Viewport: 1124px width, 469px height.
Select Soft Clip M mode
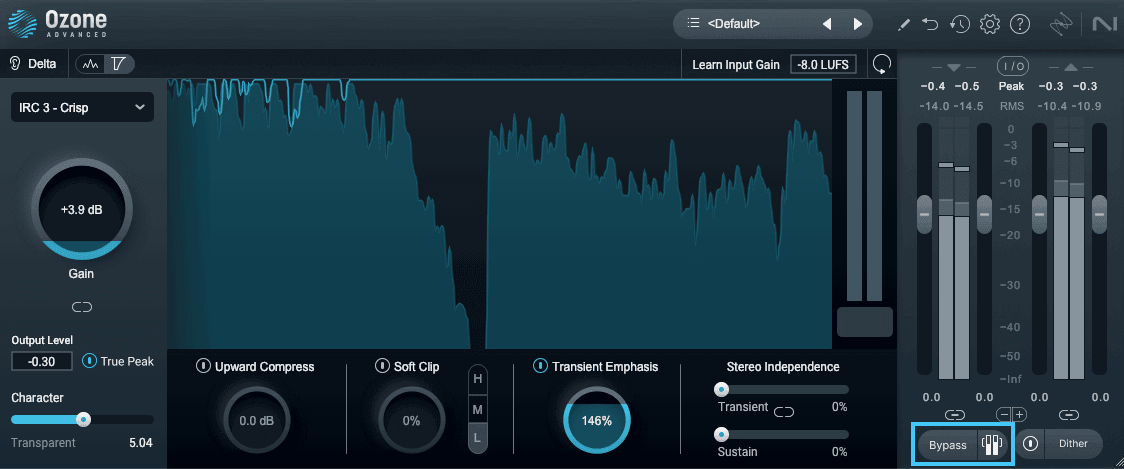(477, 409)
